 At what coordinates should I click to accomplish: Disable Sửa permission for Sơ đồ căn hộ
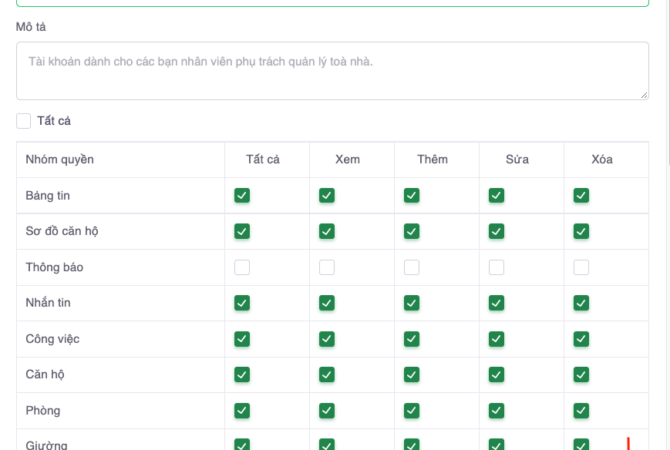pyautogui.click(x=496, y=231)
